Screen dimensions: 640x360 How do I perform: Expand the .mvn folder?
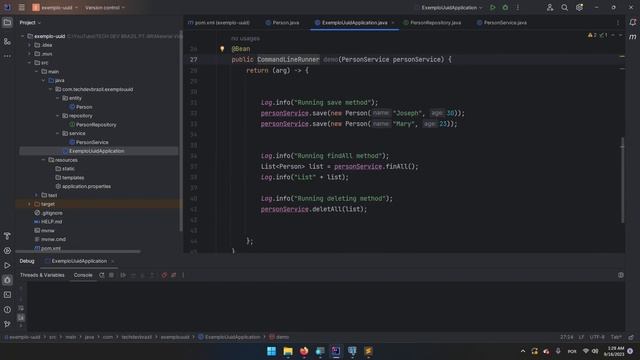[x=29, y=53]
